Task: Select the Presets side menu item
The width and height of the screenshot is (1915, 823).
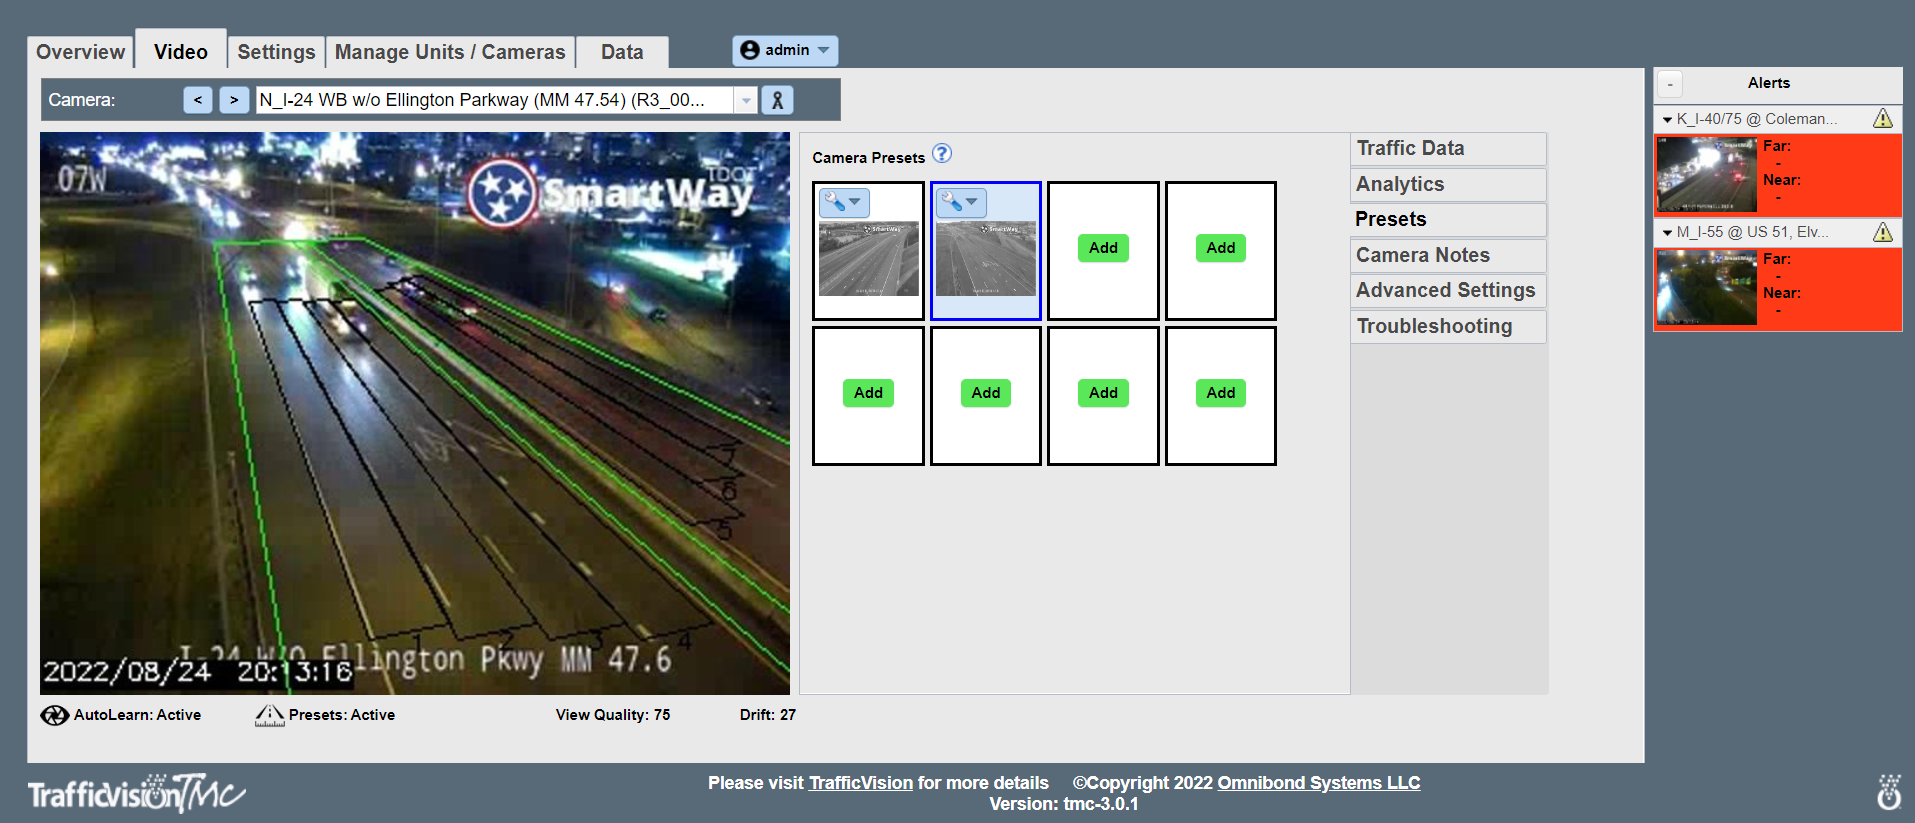Action: point(1448,220)
